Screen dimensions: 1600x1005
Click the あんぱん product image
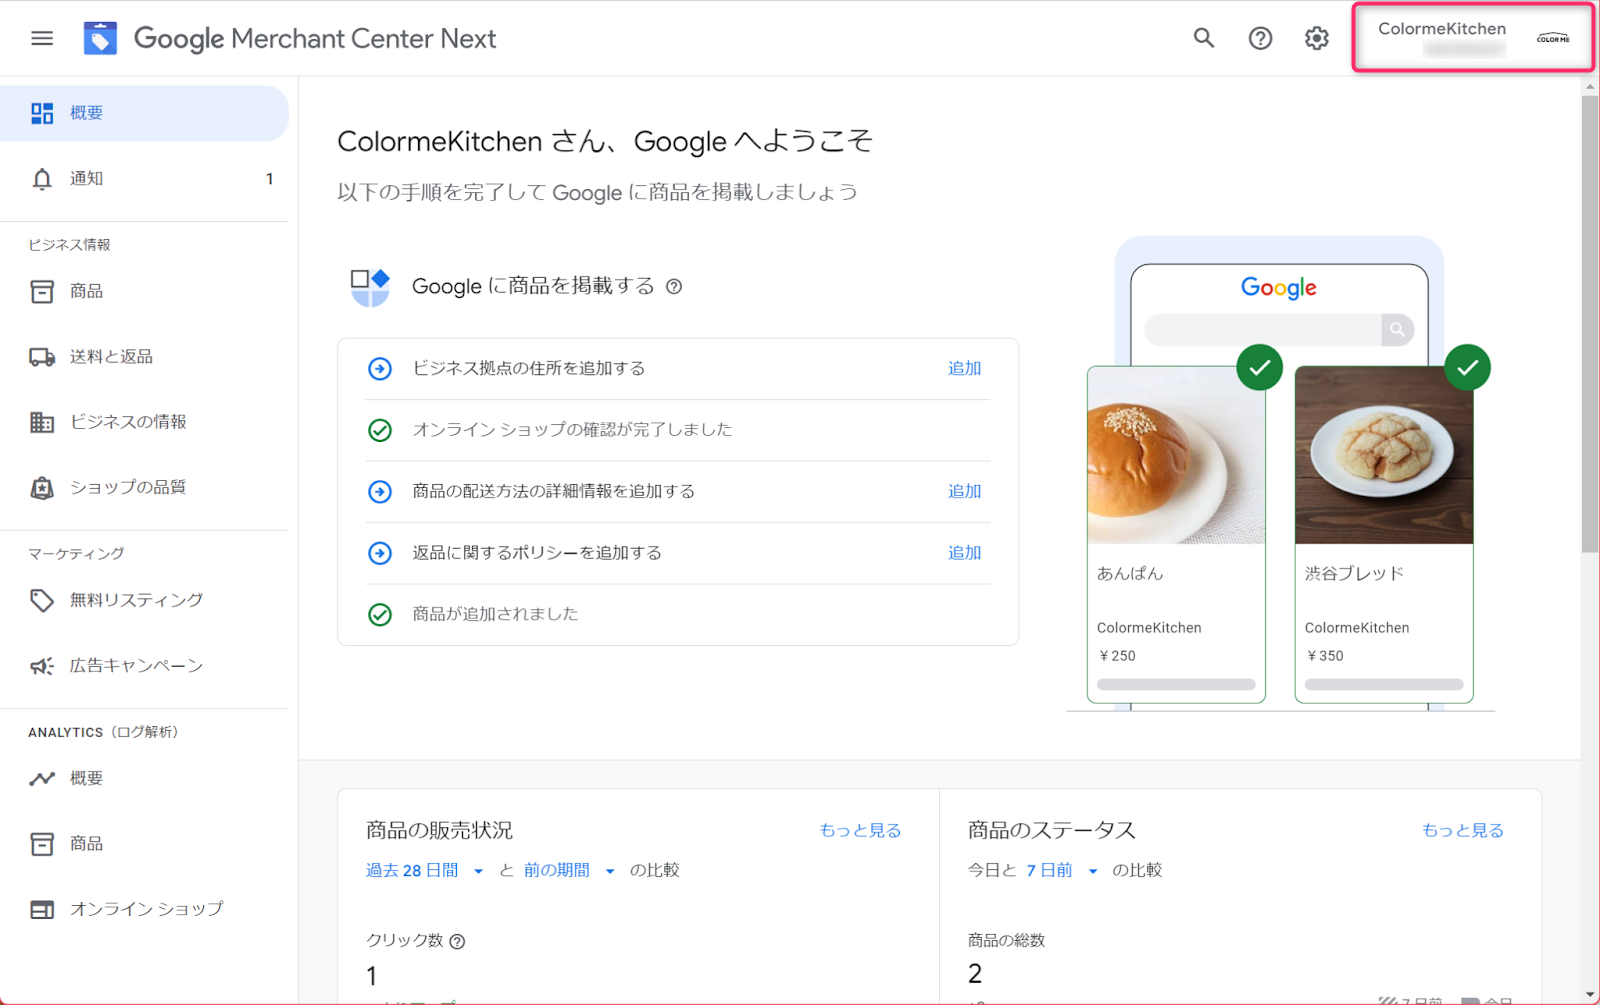coord(1176,456)
